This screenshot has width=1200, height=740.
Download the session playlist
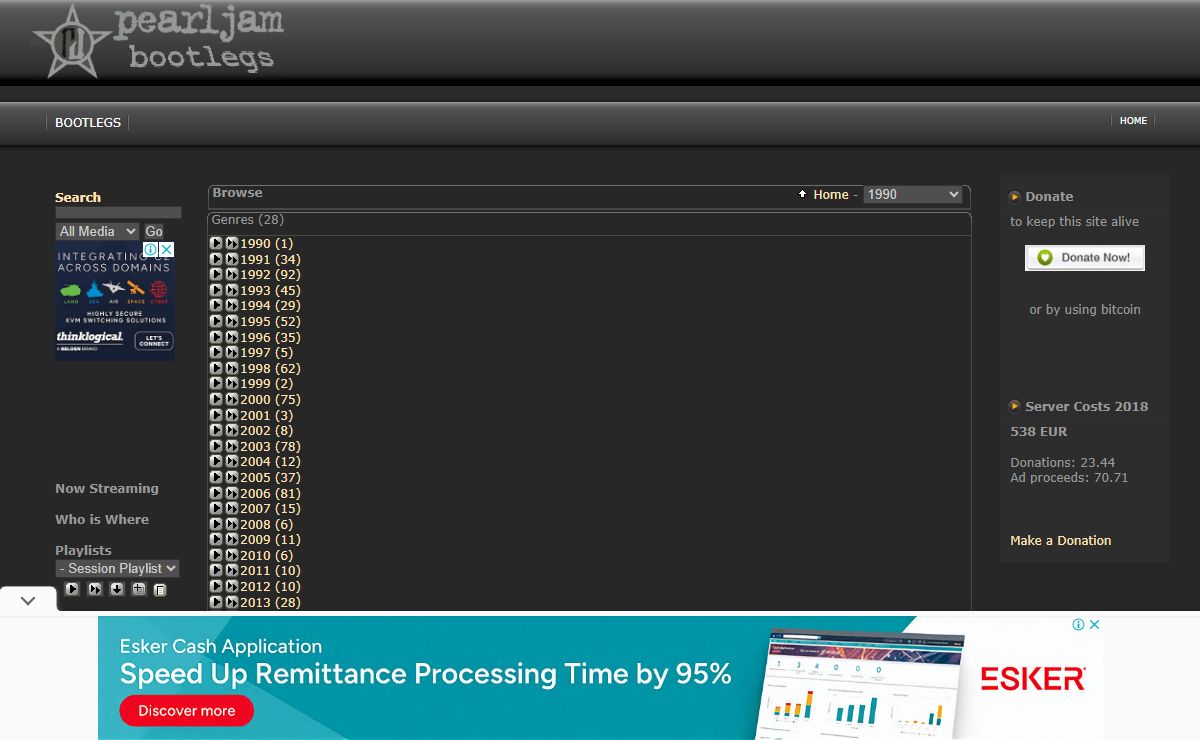coord(117,589)
